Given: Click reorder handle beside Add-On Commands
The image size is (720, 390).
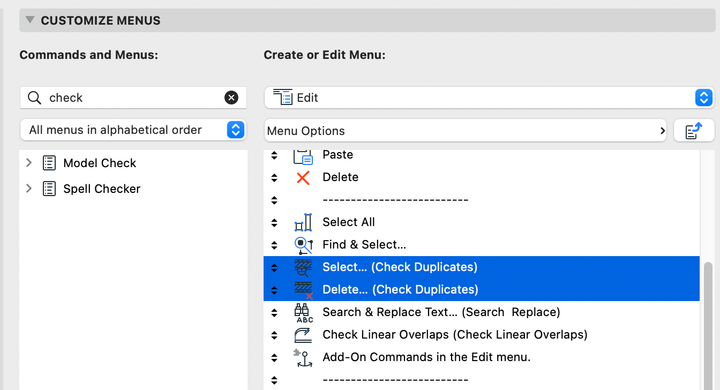Looking at the screenshot, I should [274, 358].
